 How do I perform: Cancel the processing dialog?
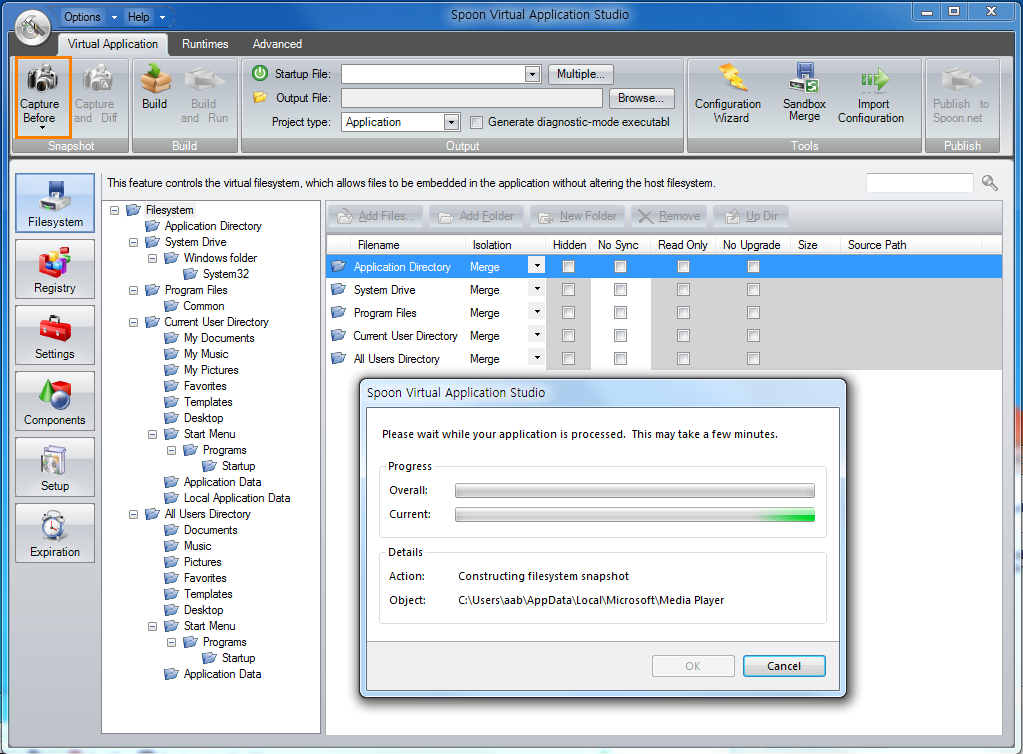(x=784, y=666)
